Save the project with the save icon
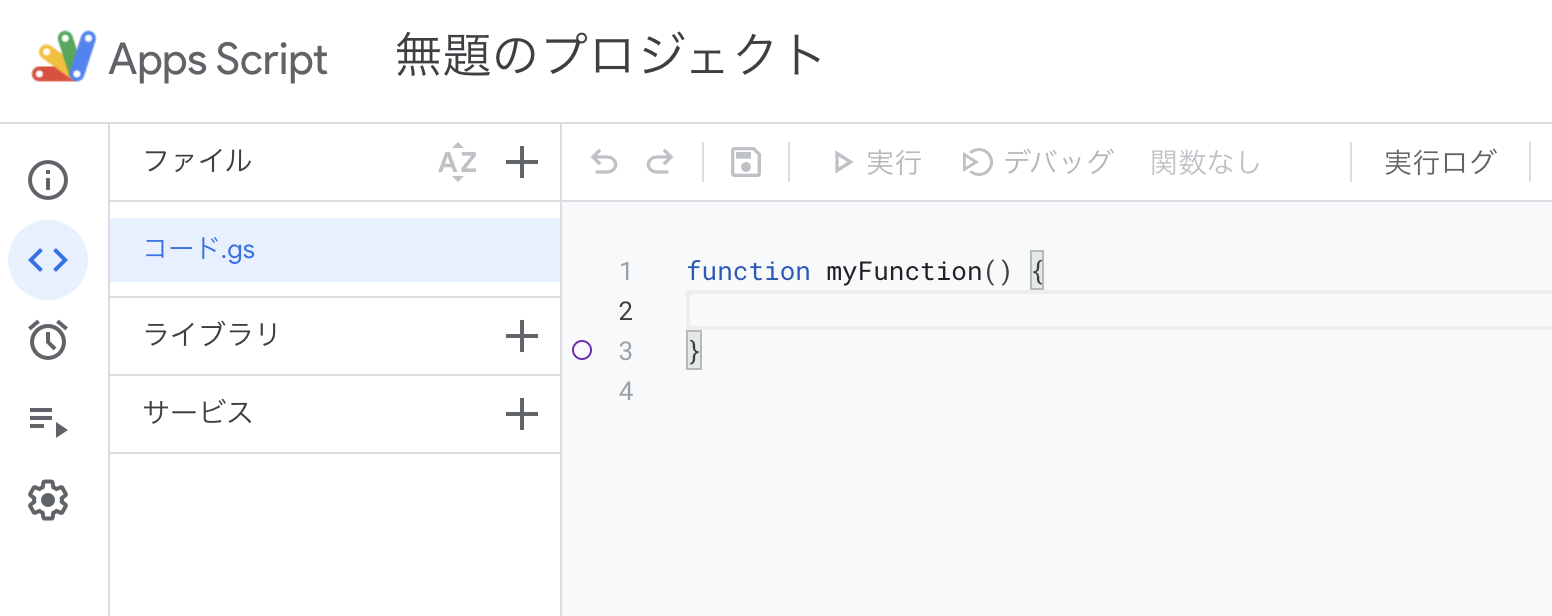 click(744, 162)
